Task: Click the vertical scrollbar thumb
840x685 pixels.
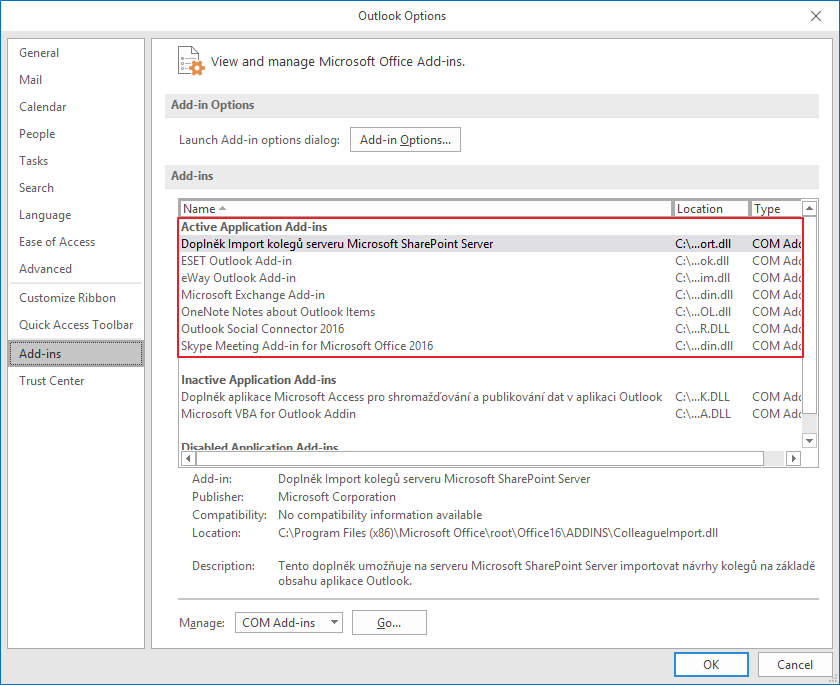Action: coord(809,315)
